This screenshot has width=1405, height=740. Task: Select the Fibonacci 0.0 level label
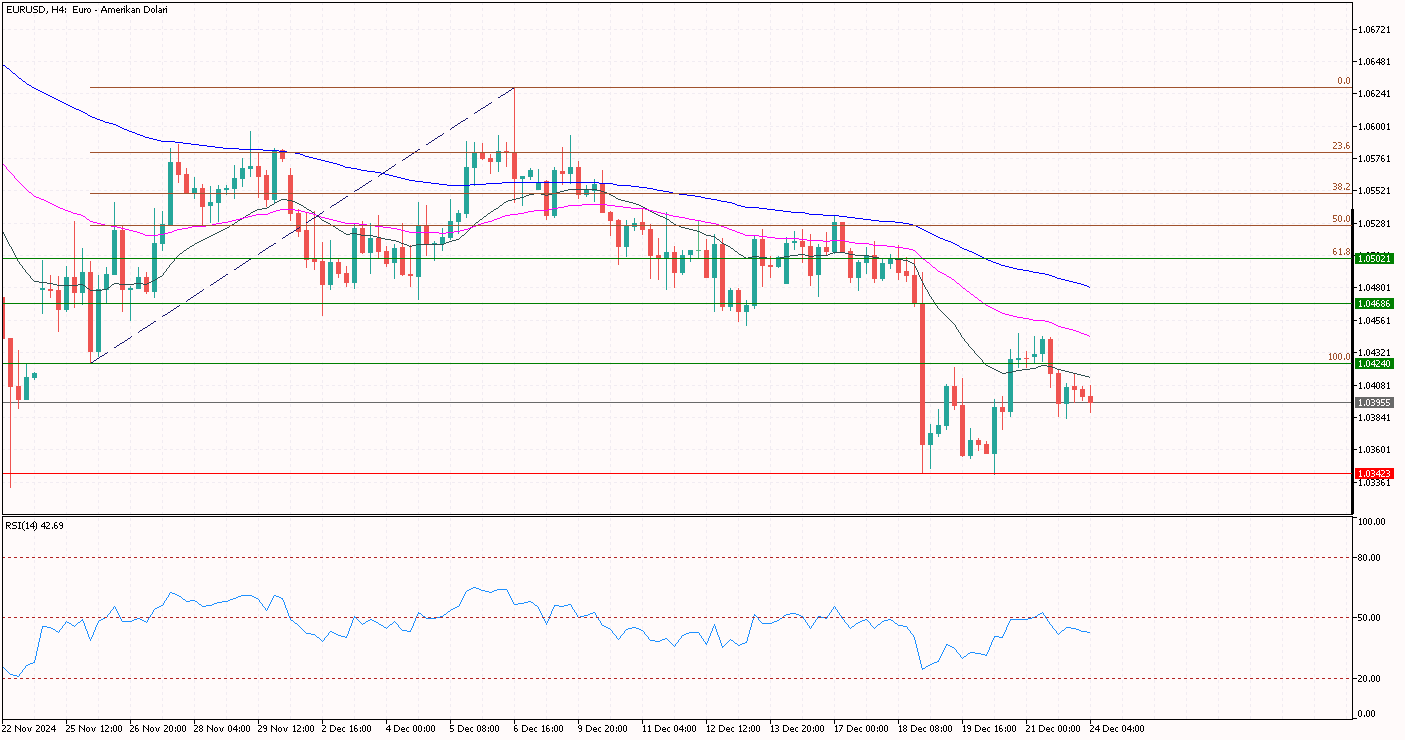(x=1344, y=81)
